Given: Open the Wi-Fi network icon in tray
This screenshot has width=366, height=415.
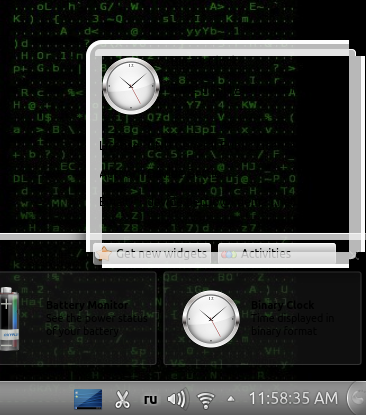Looking at the screenshot, I should [206, 399].
